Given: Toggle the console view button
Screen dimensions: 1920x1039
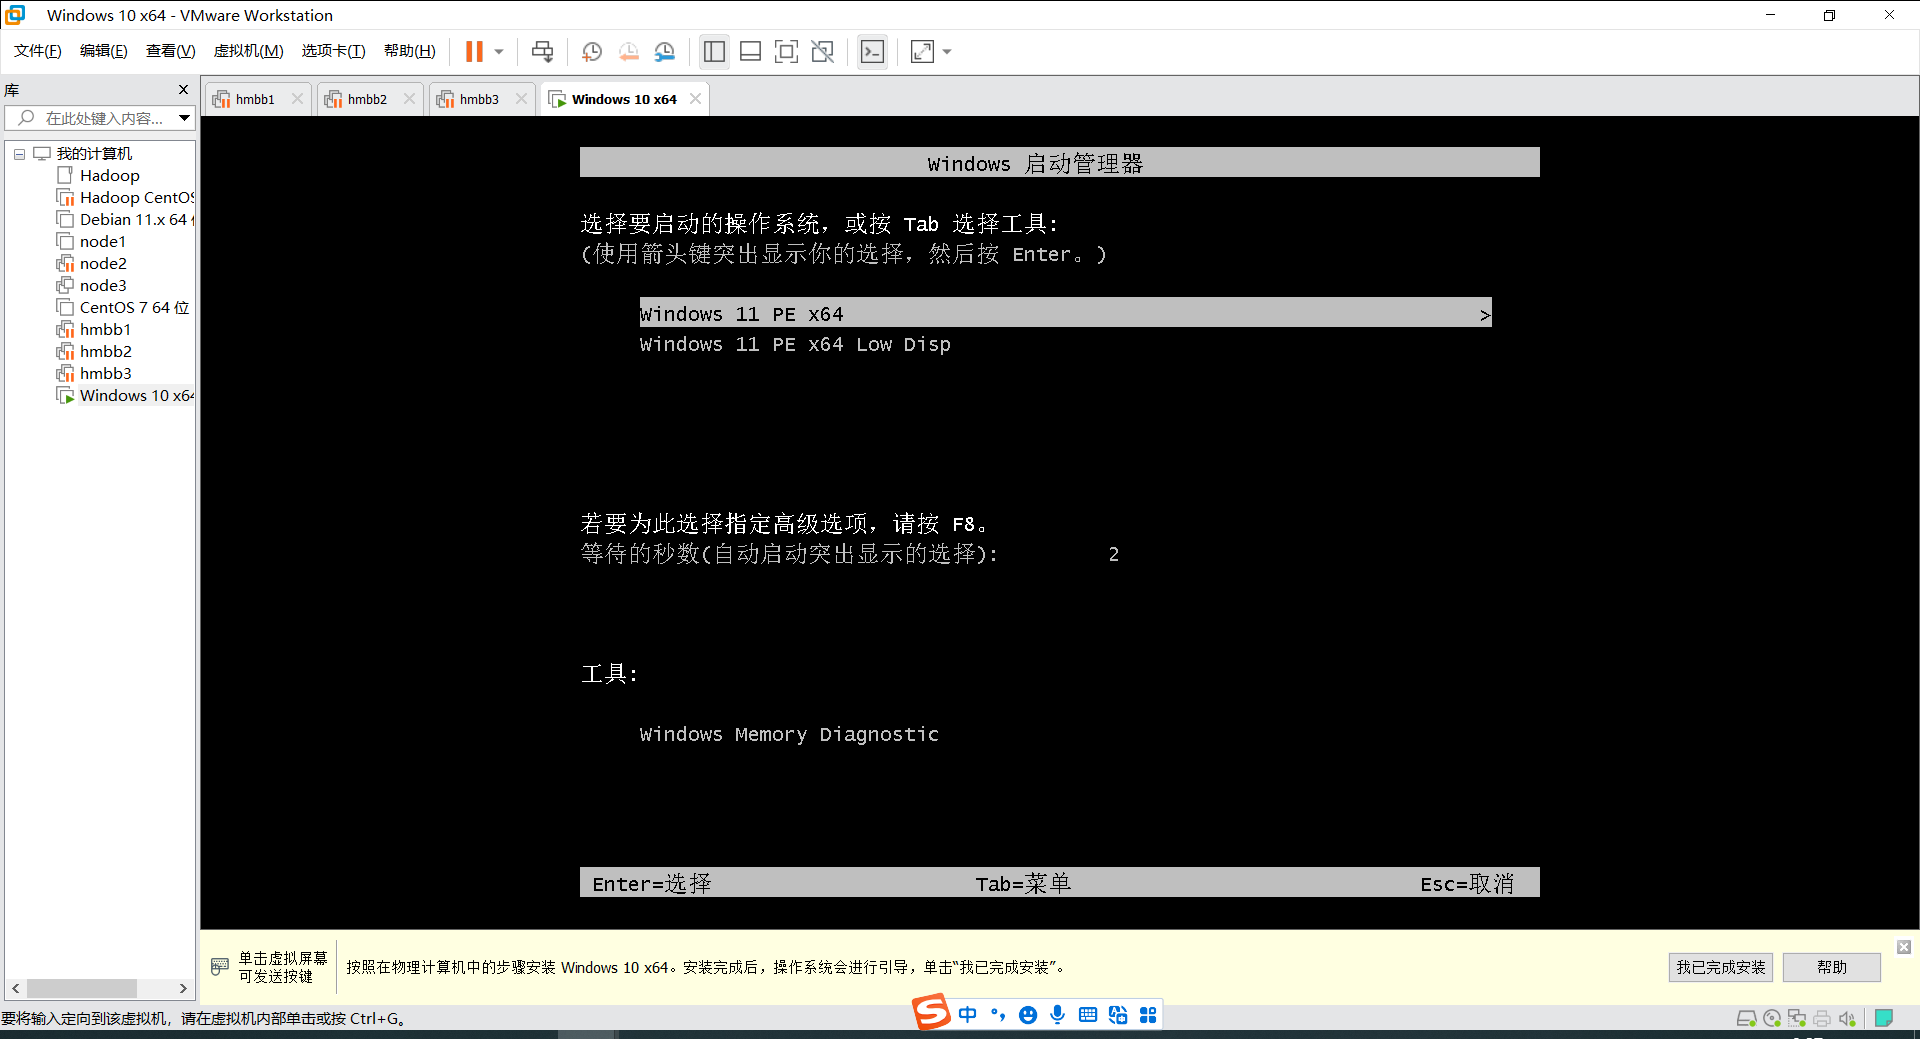Looking at the screenshot, I should (x=872, y=51).
